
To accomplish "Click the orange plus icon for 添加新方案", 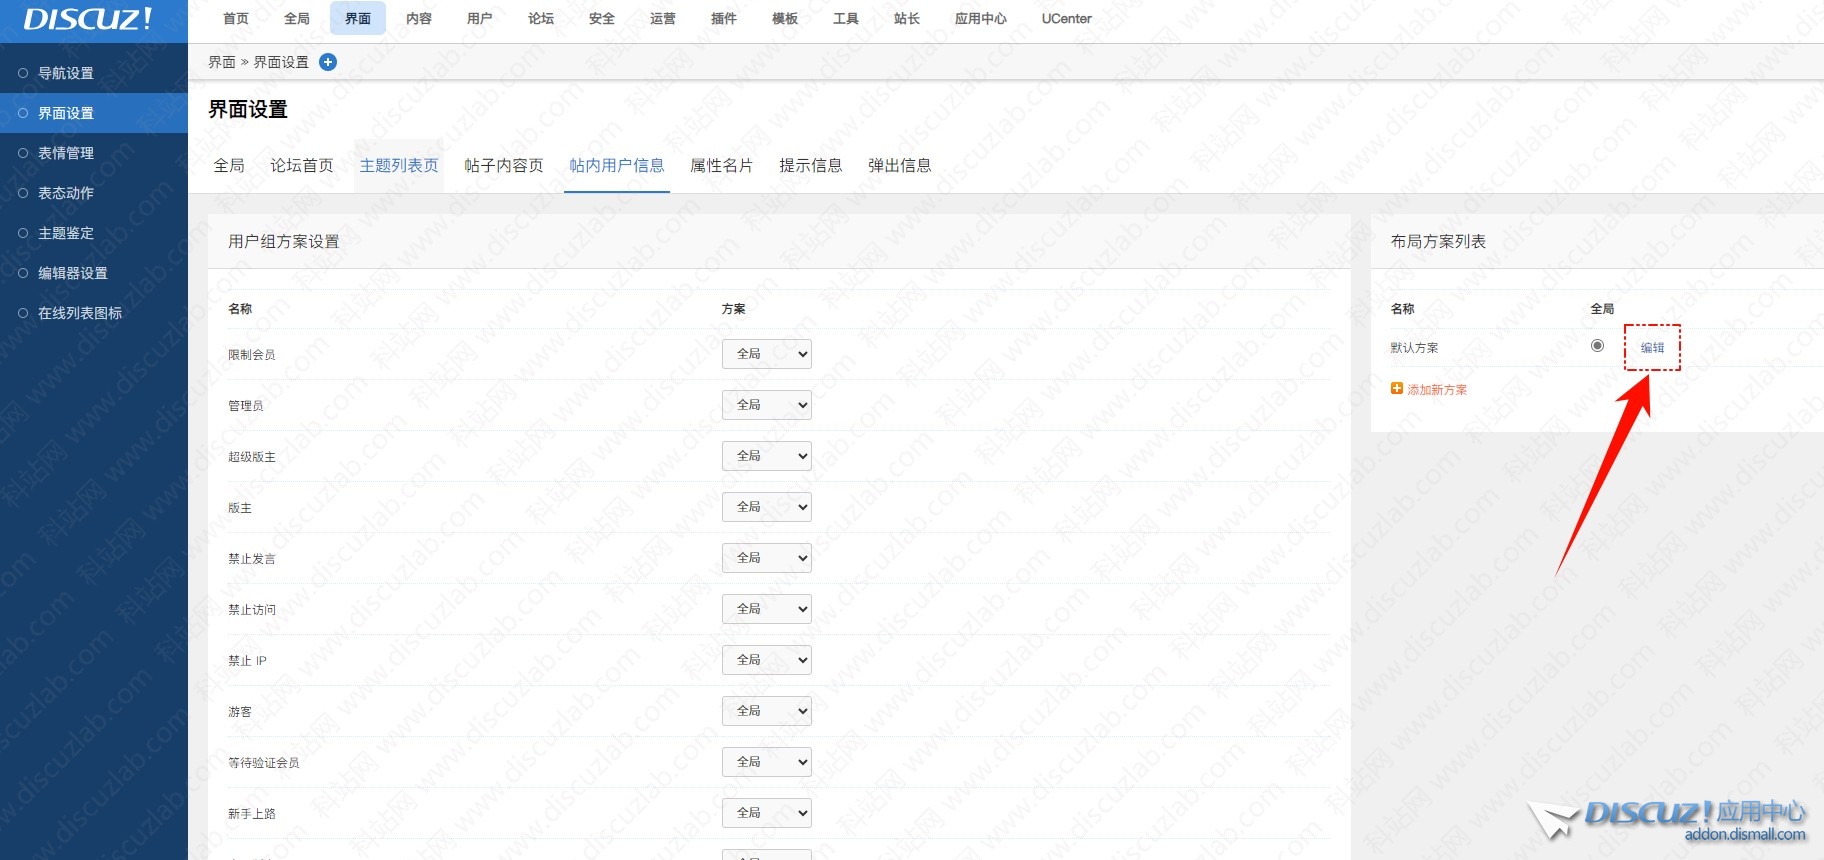I will [x=1397, y=389].
